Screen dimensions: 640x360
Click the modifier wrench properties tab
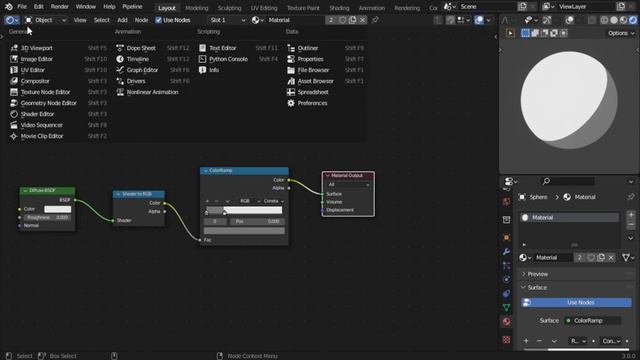point(507,251)
